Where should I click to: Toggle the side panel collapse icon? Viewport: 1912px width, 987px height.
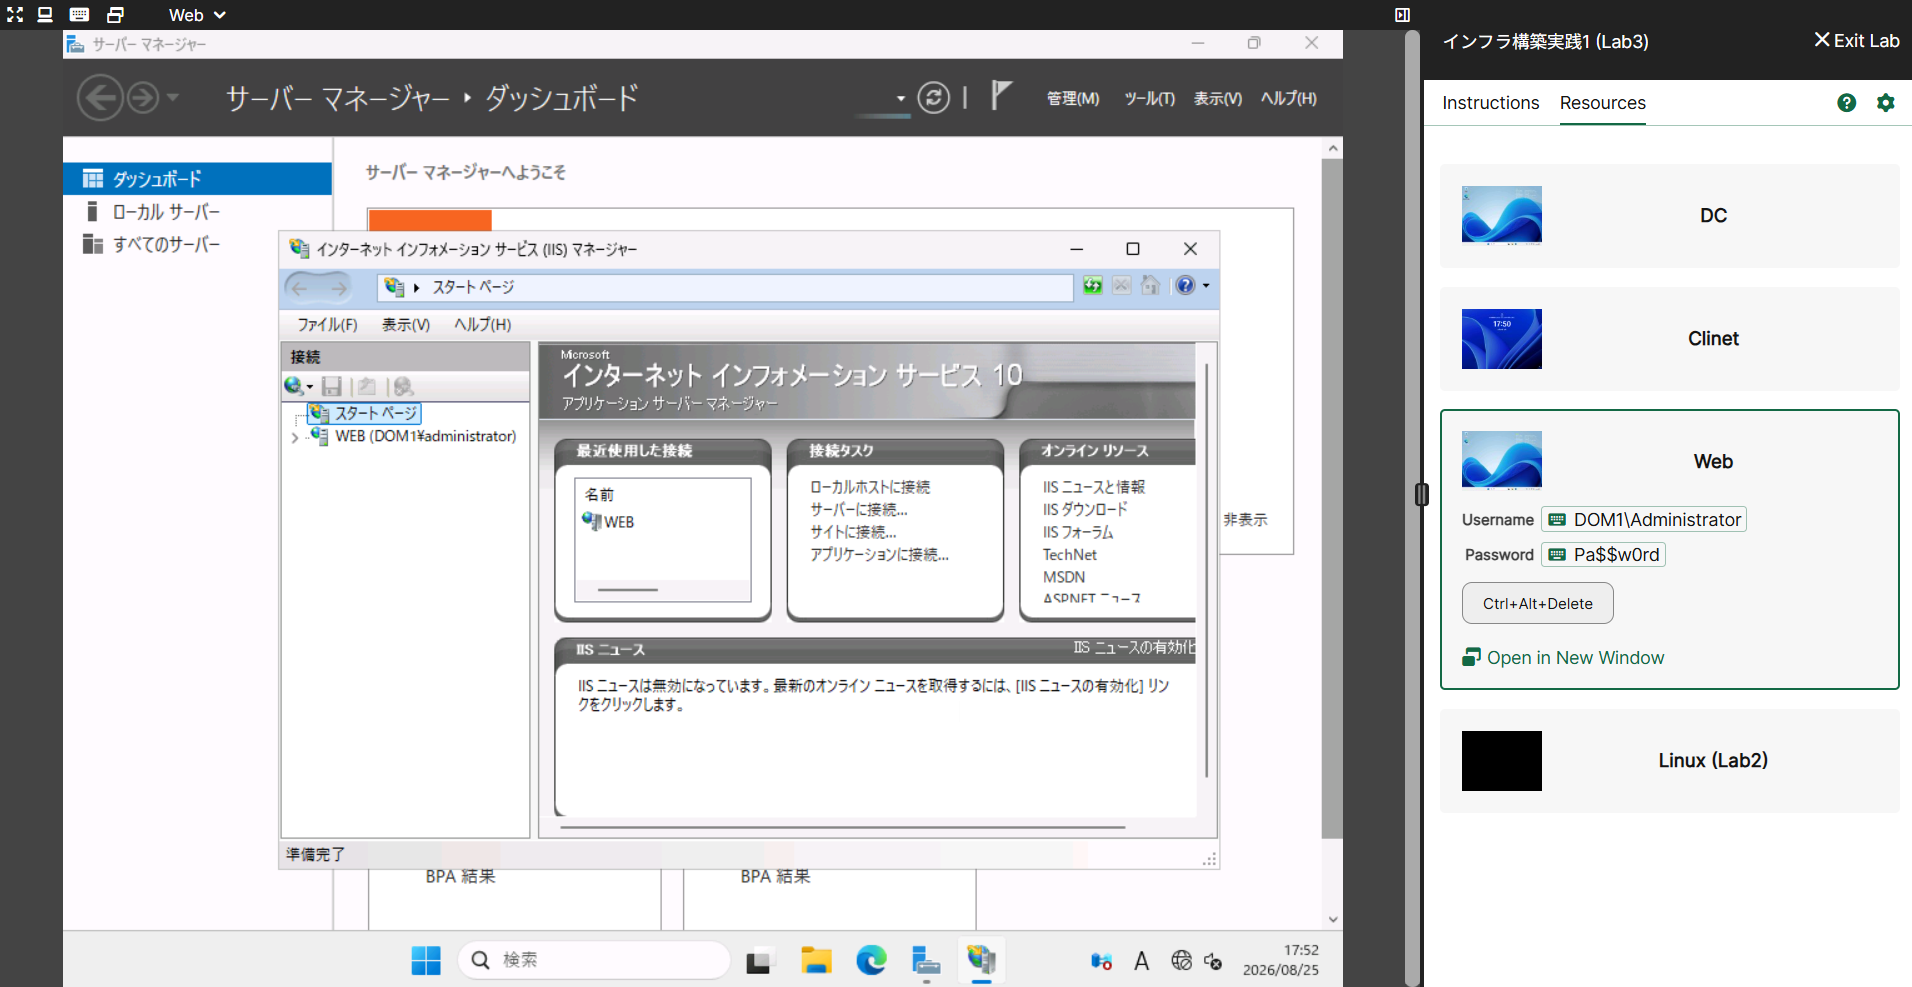coord(1402,15)
